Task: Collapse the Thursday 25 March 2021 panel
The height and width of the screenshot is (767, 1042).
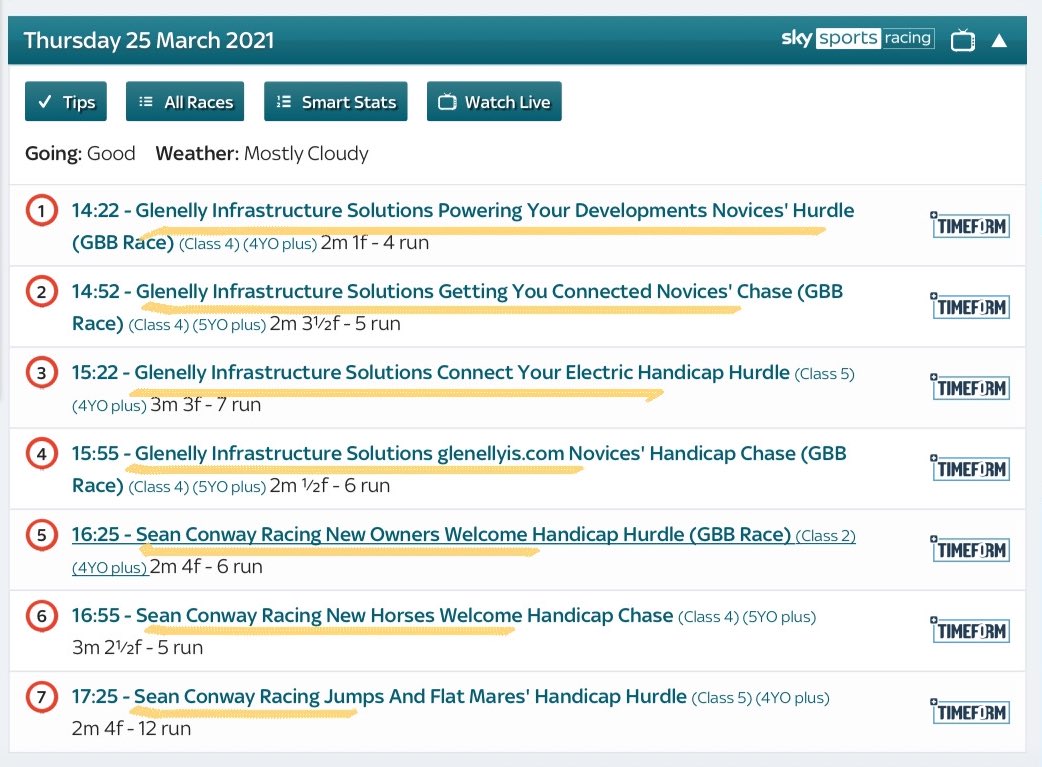Action: point(999,41)
